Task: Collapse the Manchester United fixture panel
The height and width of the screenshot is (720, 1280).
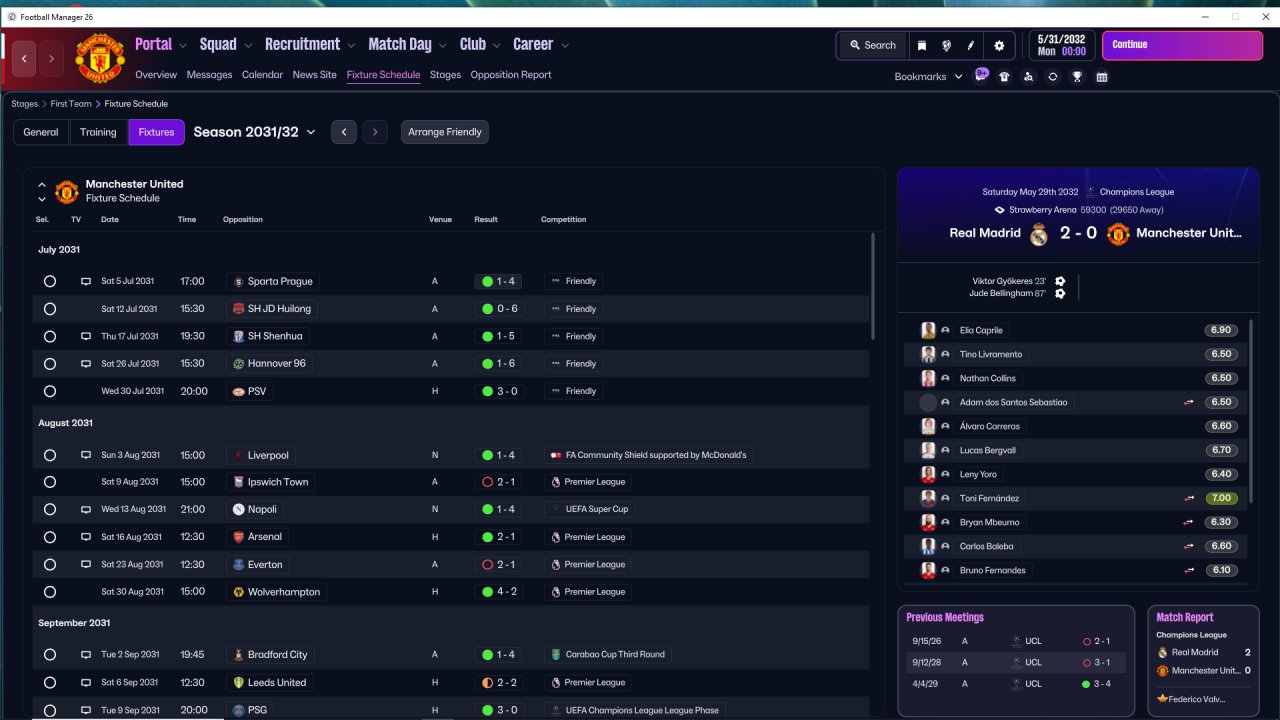Action: [x=42, y=184]
